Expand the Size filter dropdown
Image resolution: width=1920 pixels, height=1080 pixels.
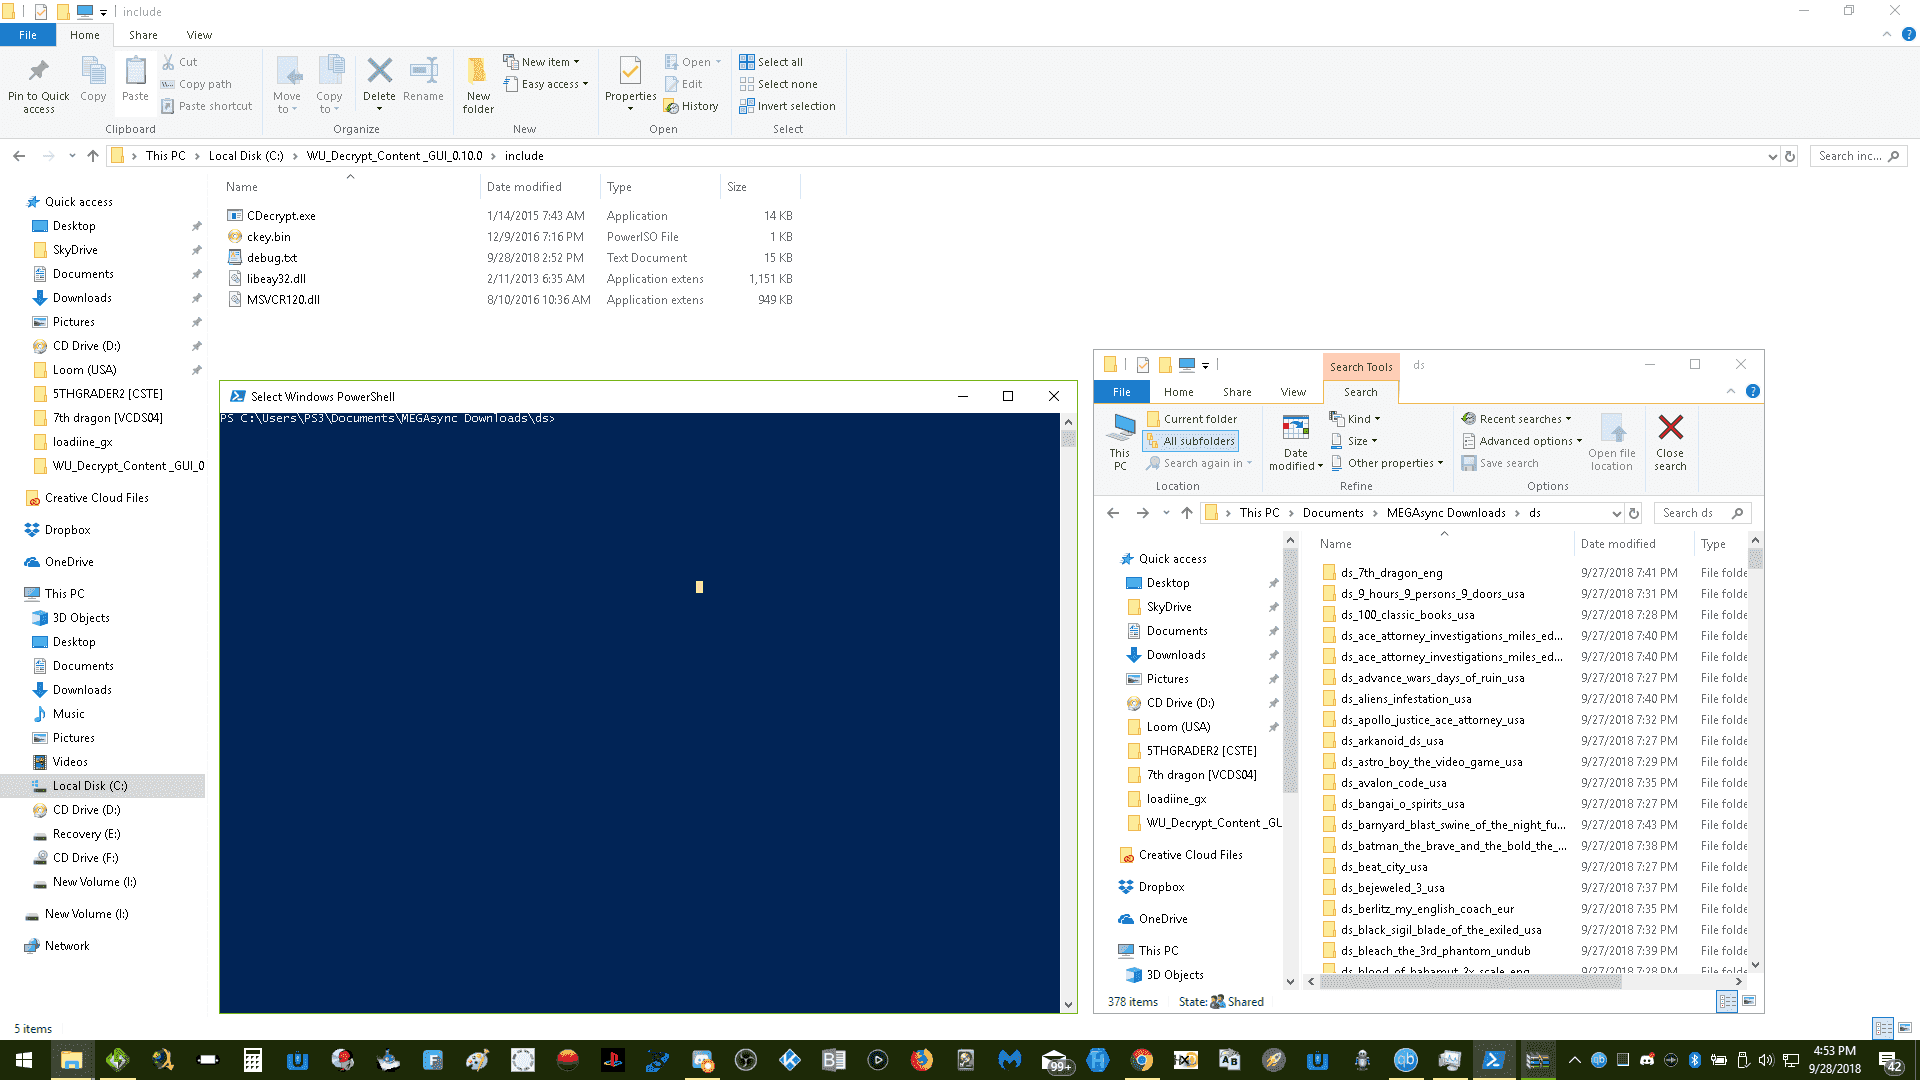(1354, 441)
